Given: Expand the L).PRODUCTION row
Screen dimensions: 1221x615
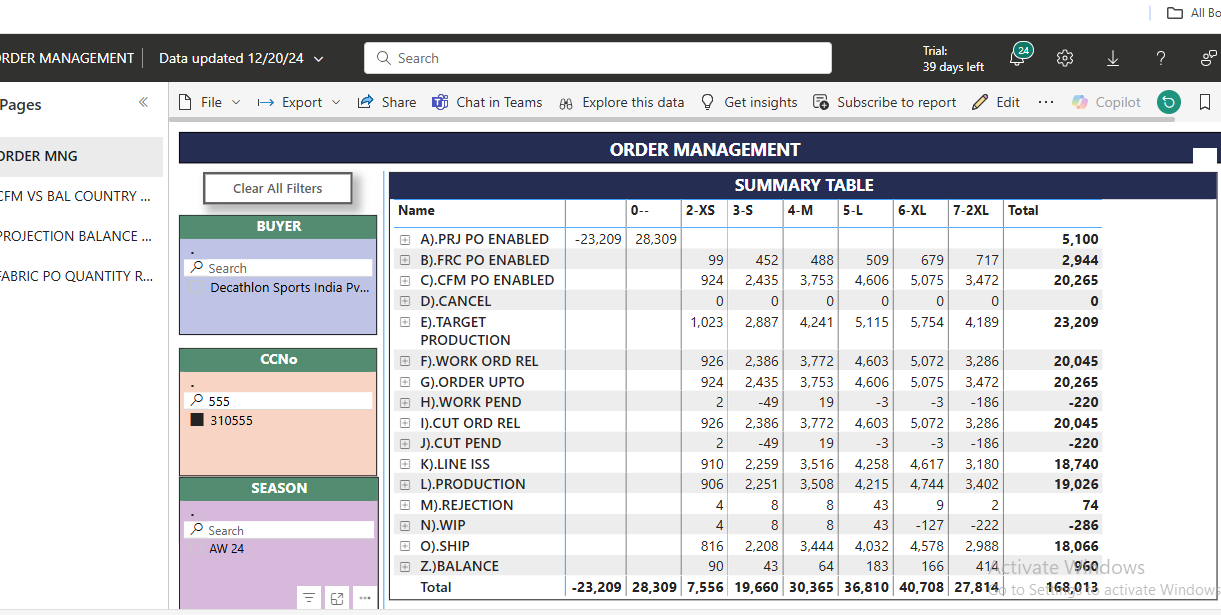Looking at the screenshot, I should pyautogui.click(x=405, y=485).
